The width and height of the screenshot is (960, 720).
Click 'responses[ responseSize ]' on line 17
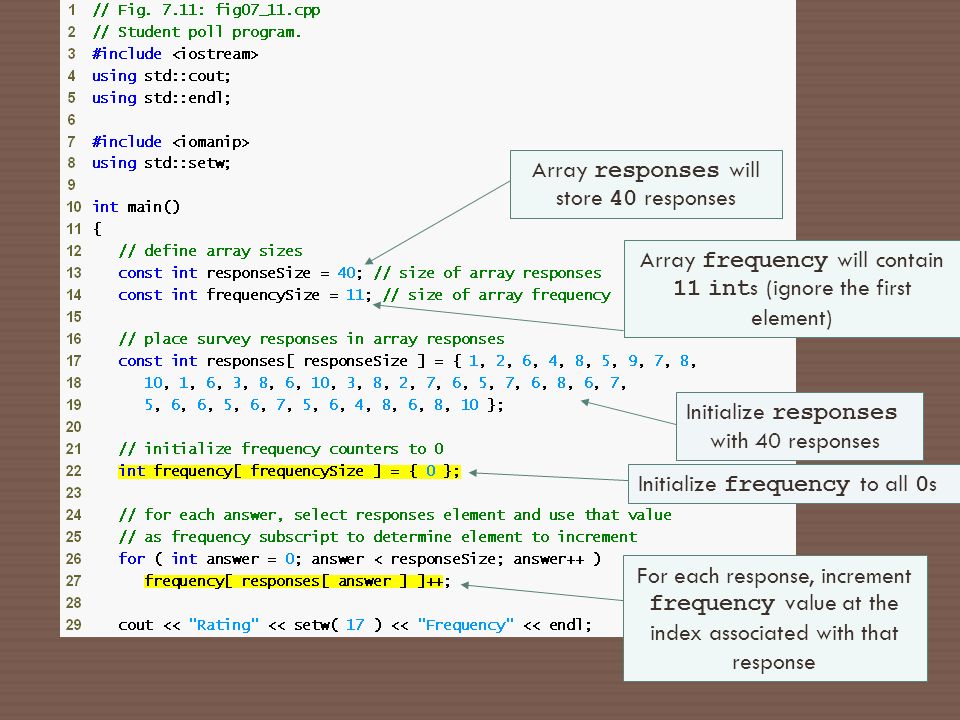point(315,361)
